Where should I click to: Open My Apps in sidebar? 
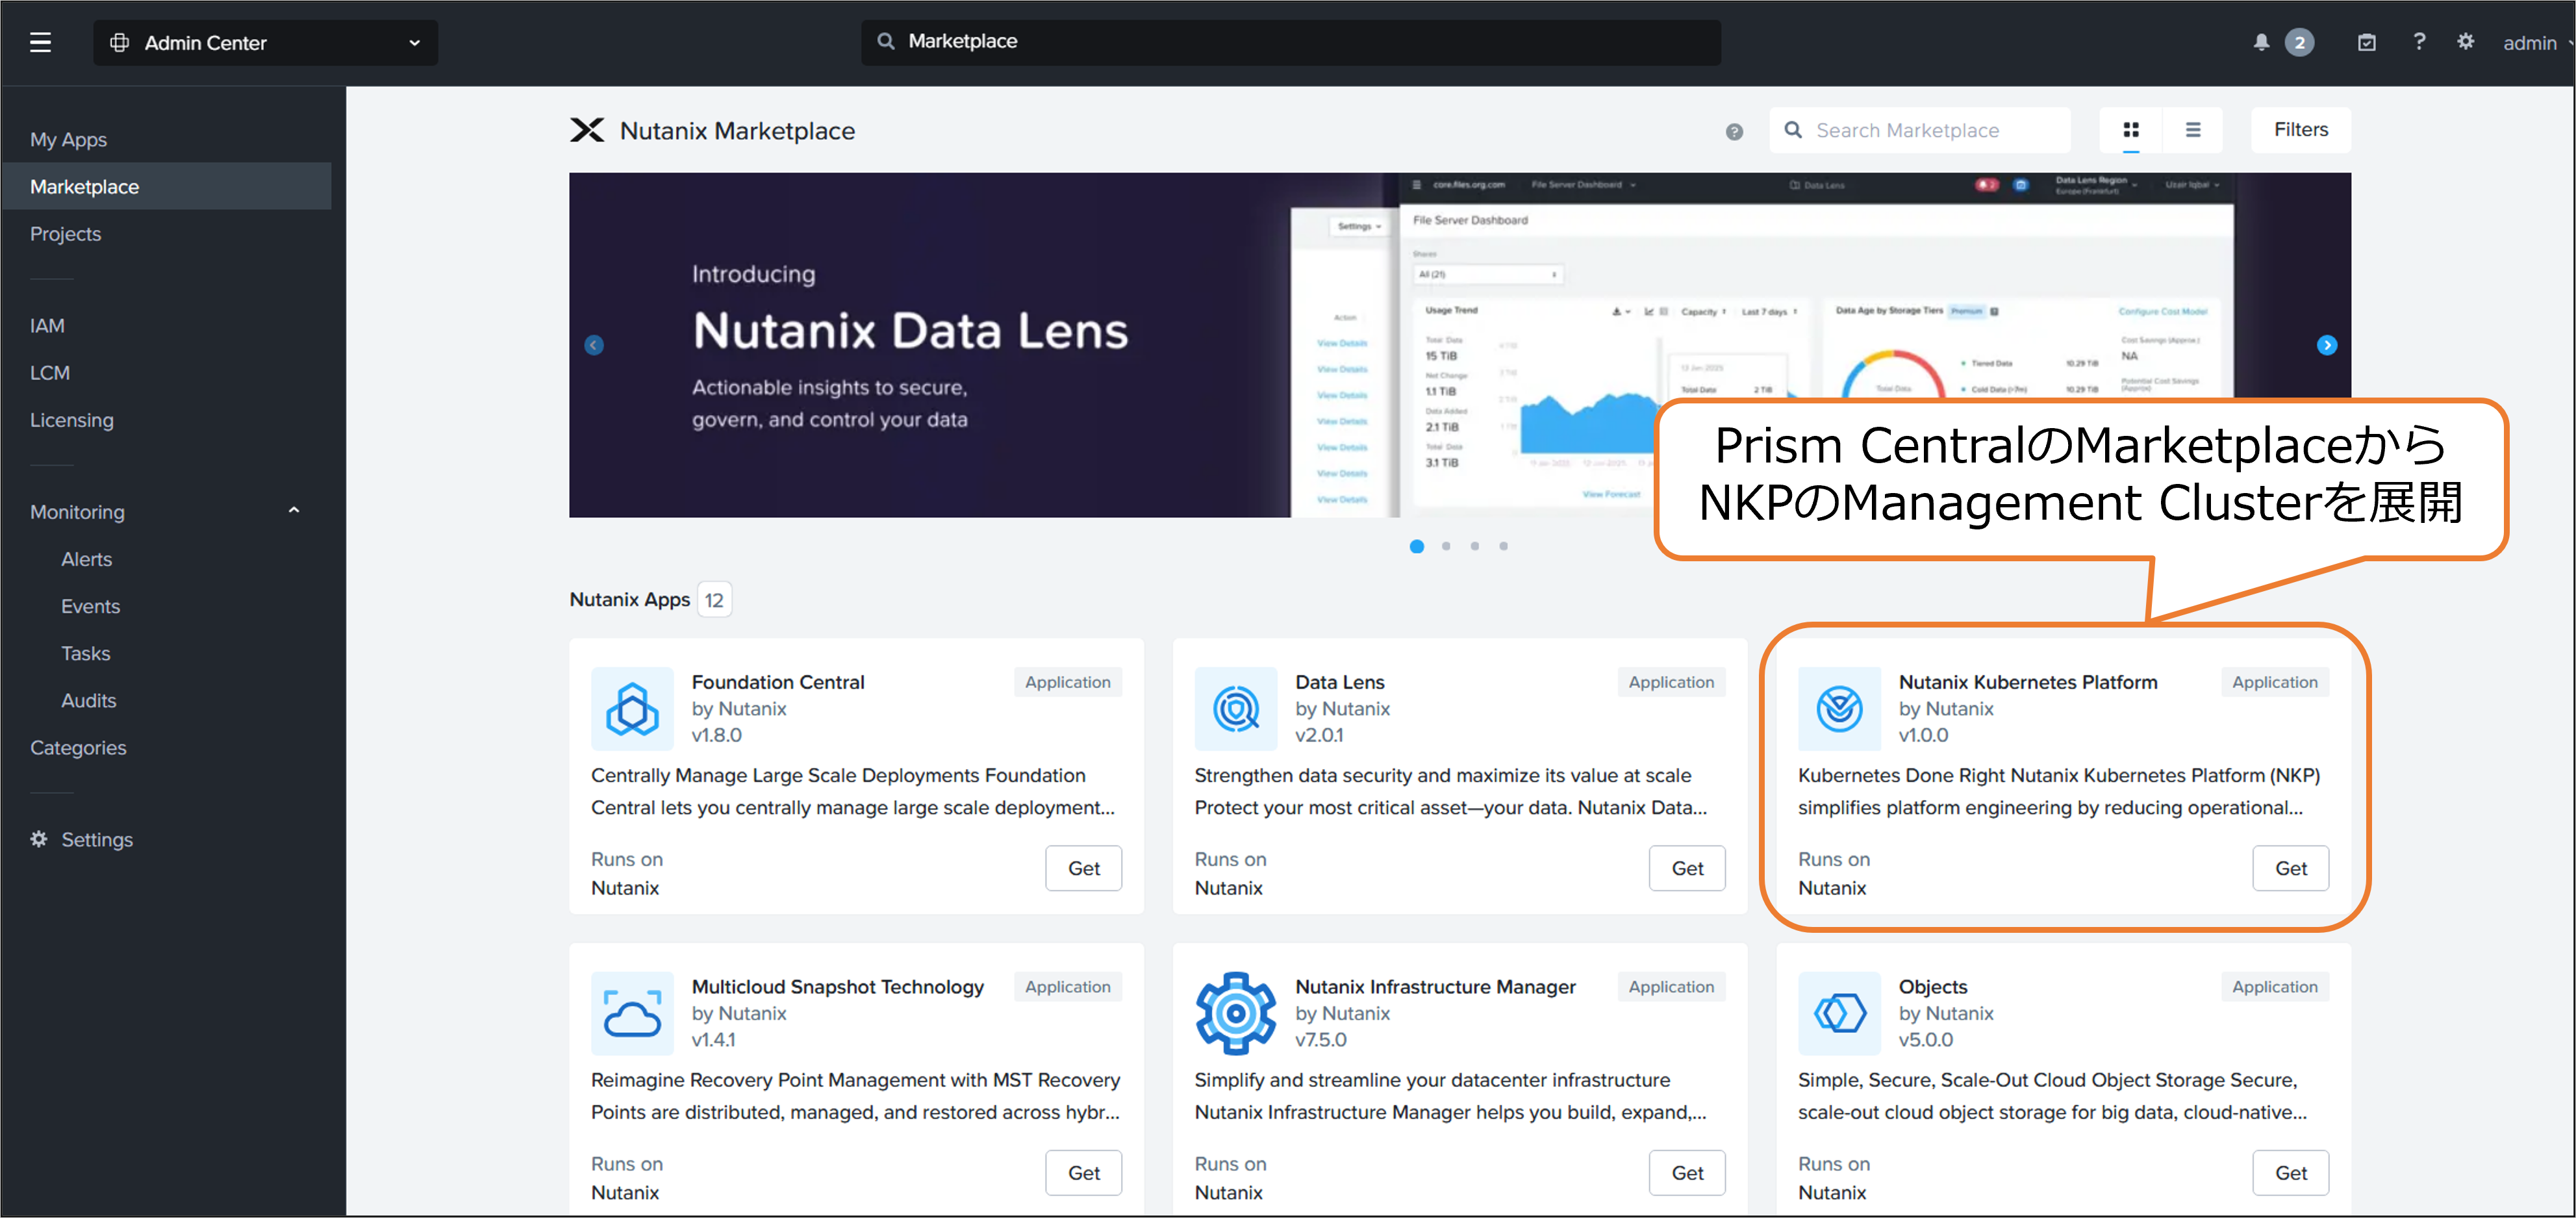pos(68,140)
